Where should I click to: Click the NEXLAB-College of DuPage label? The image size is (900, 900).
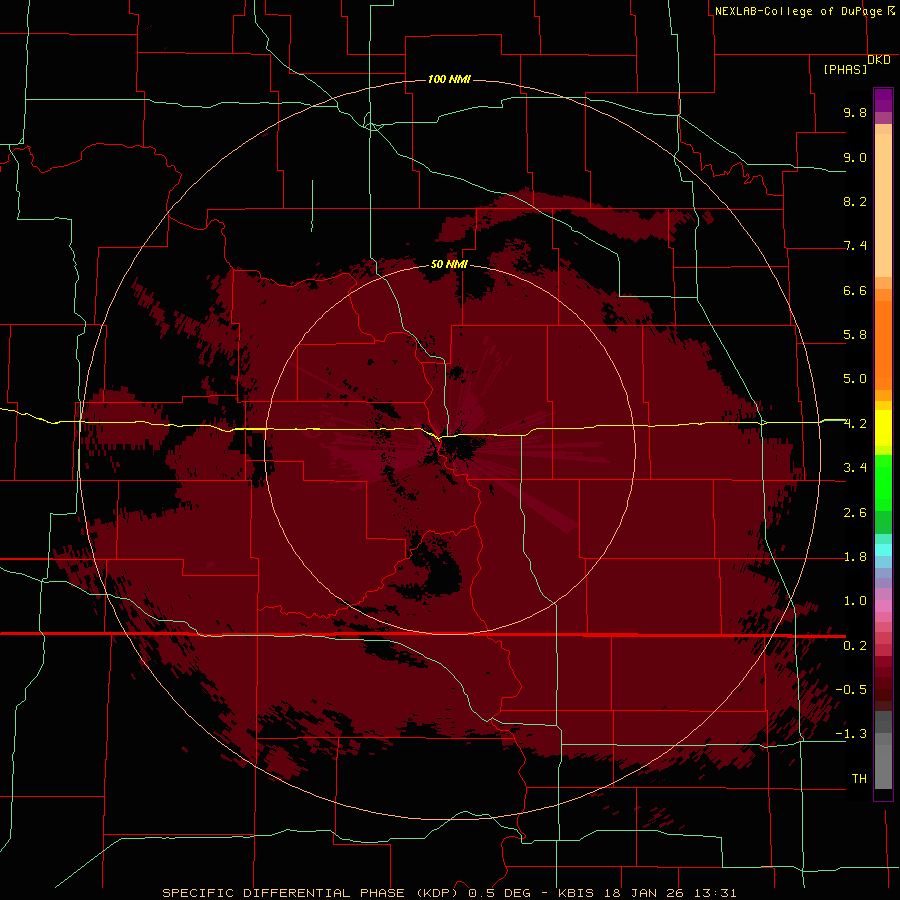[798, 11]
